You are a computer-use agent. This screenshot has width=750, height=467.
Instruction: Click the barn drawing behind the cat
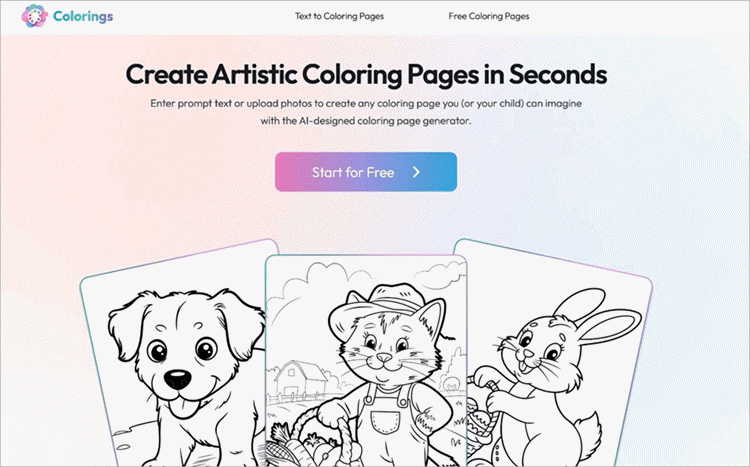pos(301,377)
